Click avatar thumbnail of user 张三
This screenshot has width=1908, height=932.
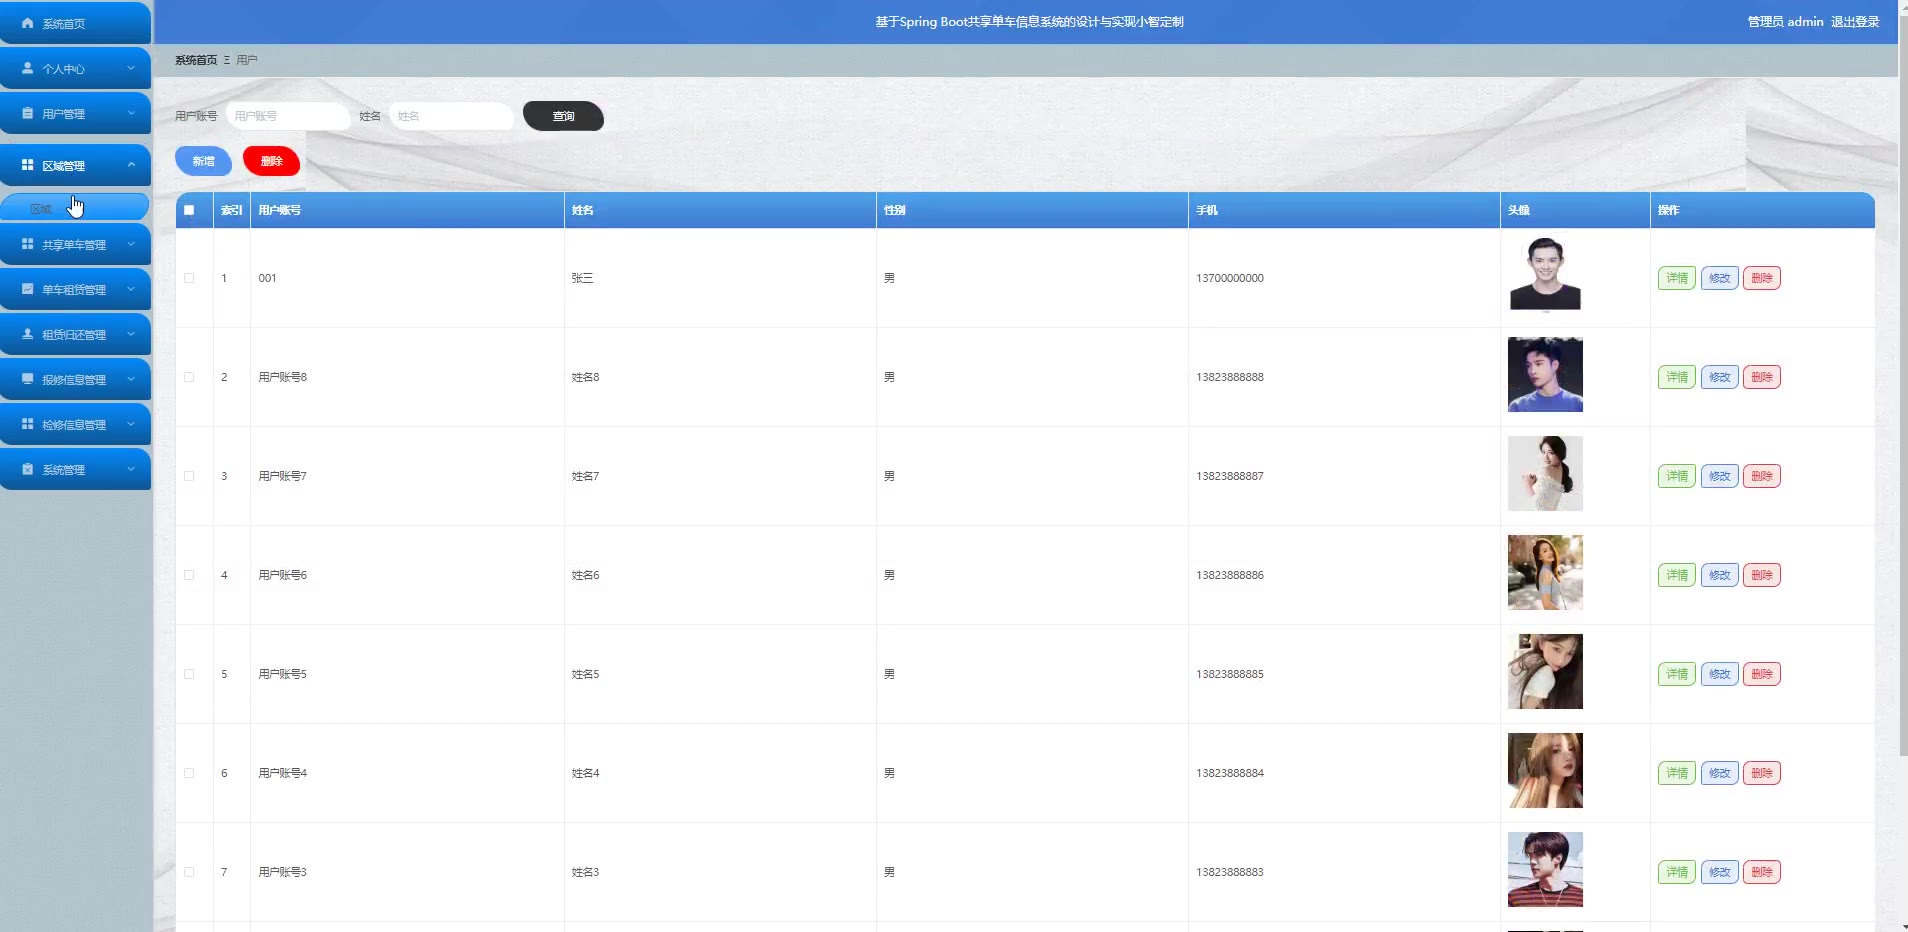point(1545,275)
